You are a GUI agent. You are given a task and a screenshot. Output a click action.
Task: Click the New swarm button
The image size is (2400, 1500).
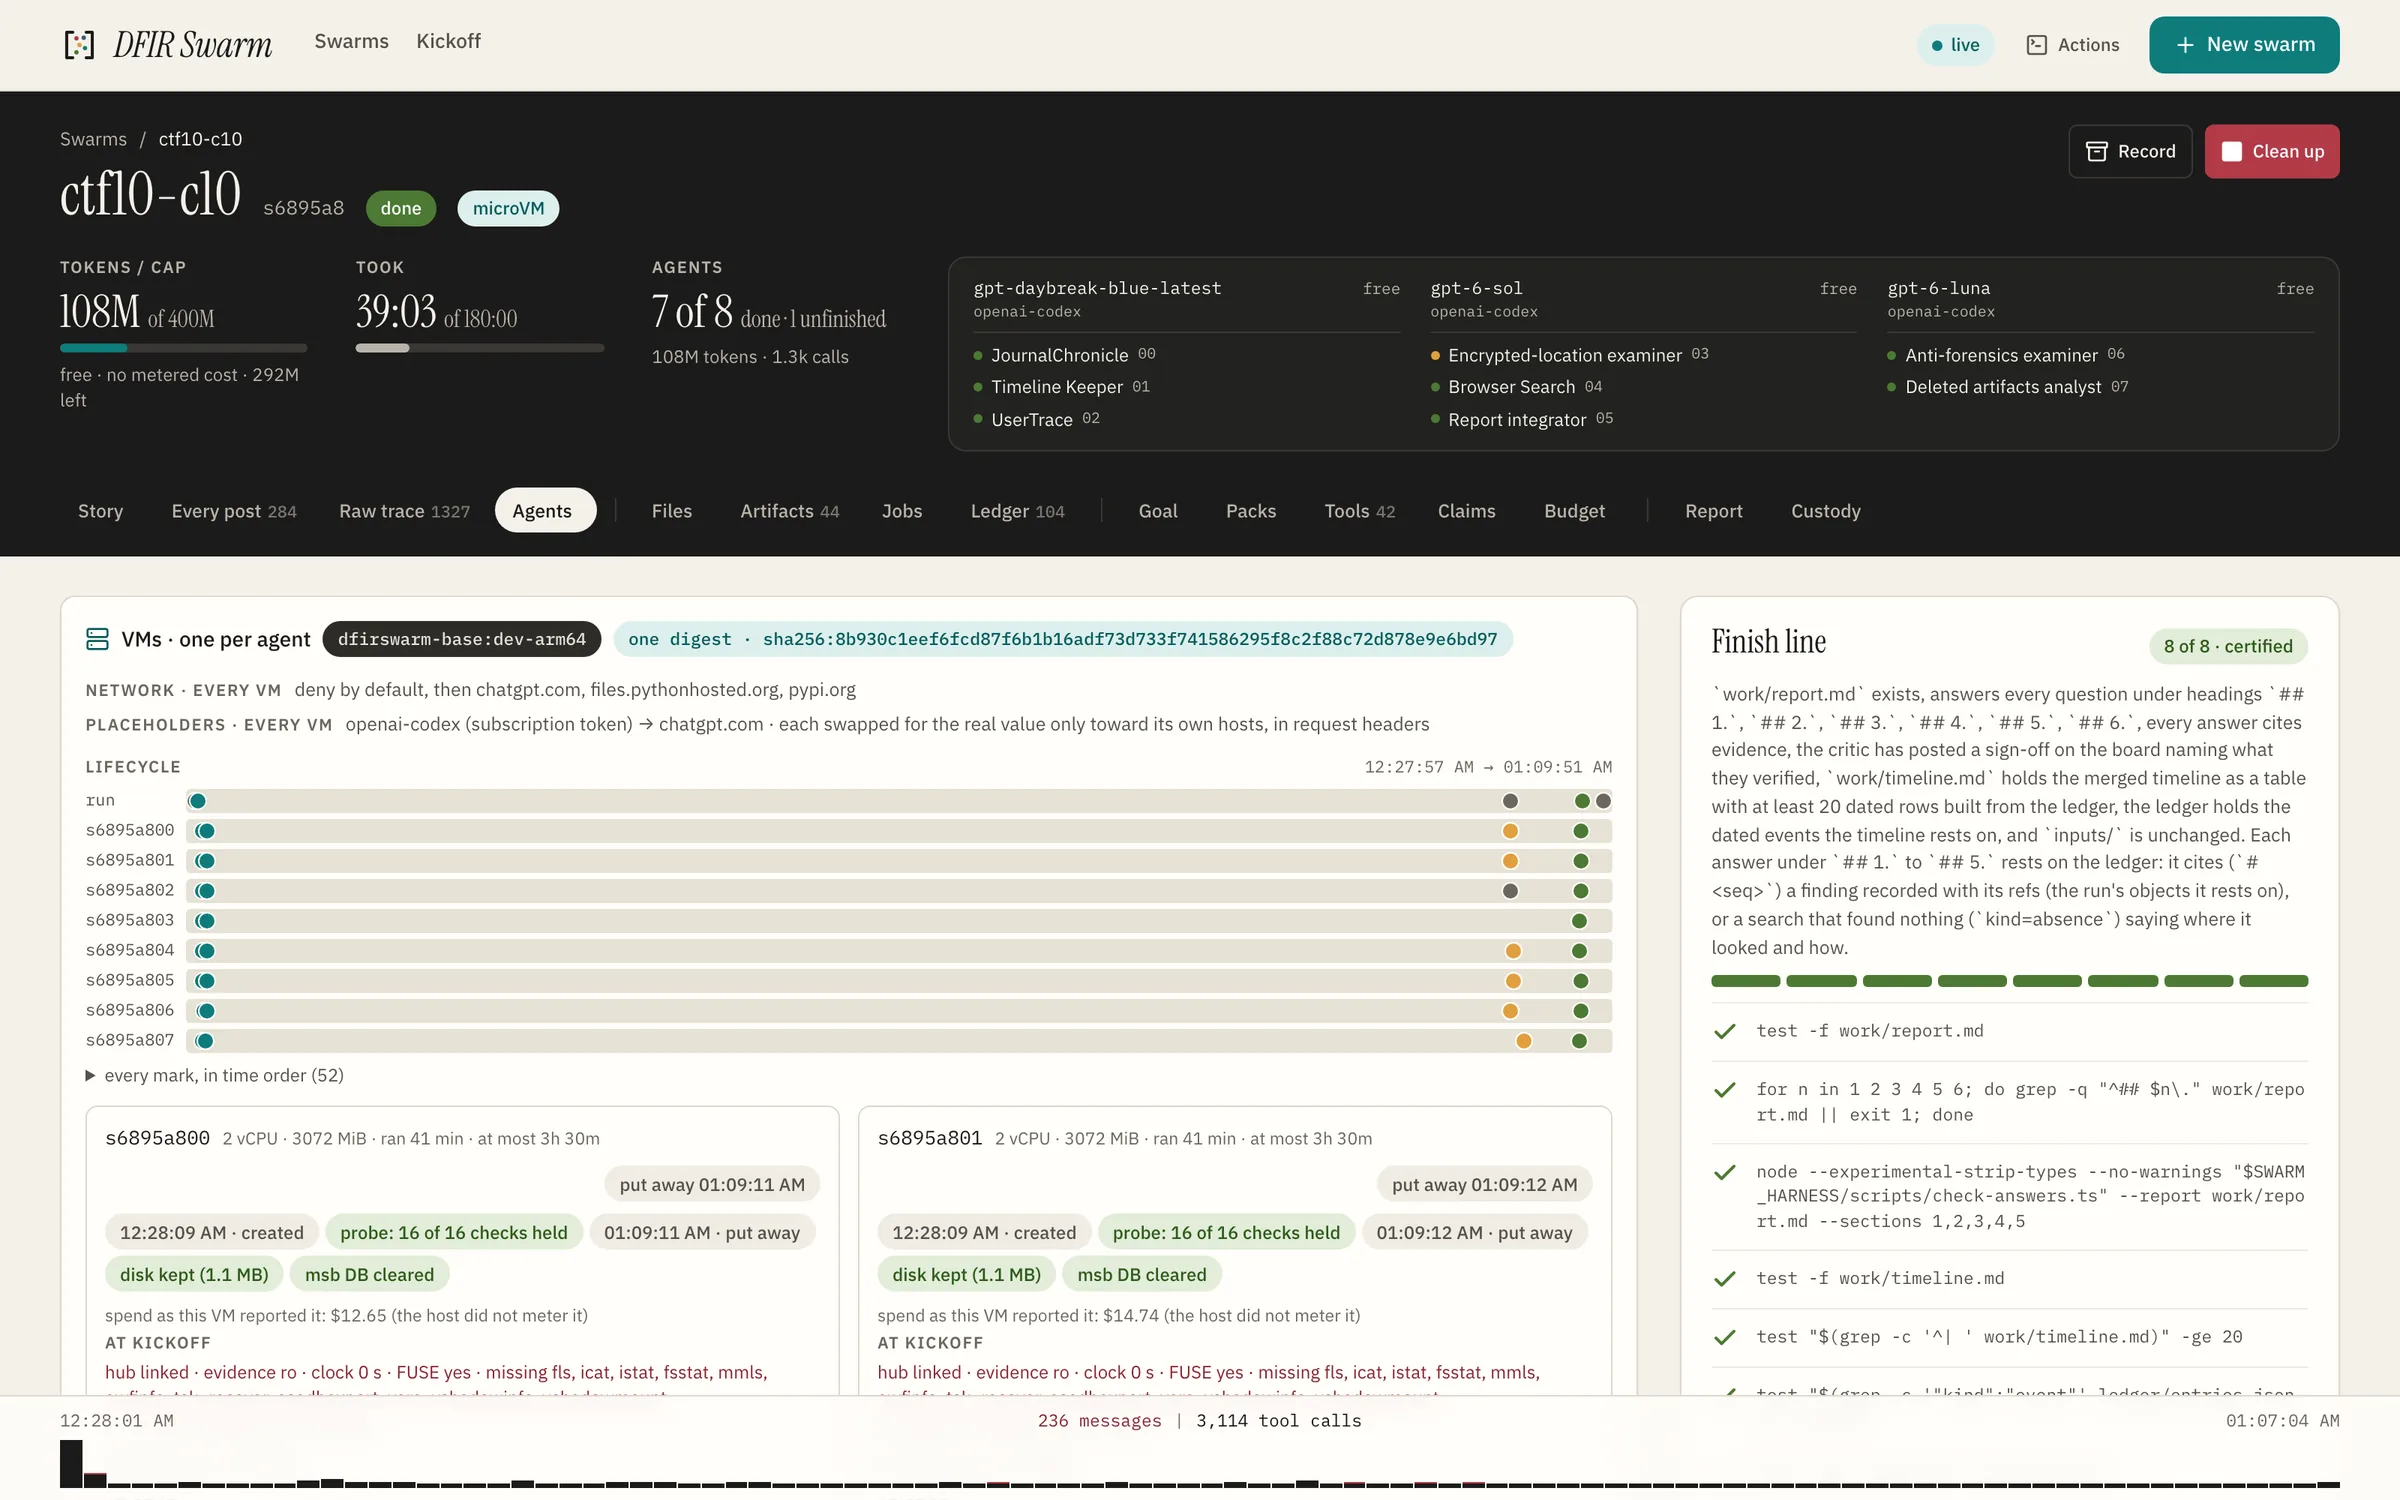pyautogui.click(x=2244, y=45)
